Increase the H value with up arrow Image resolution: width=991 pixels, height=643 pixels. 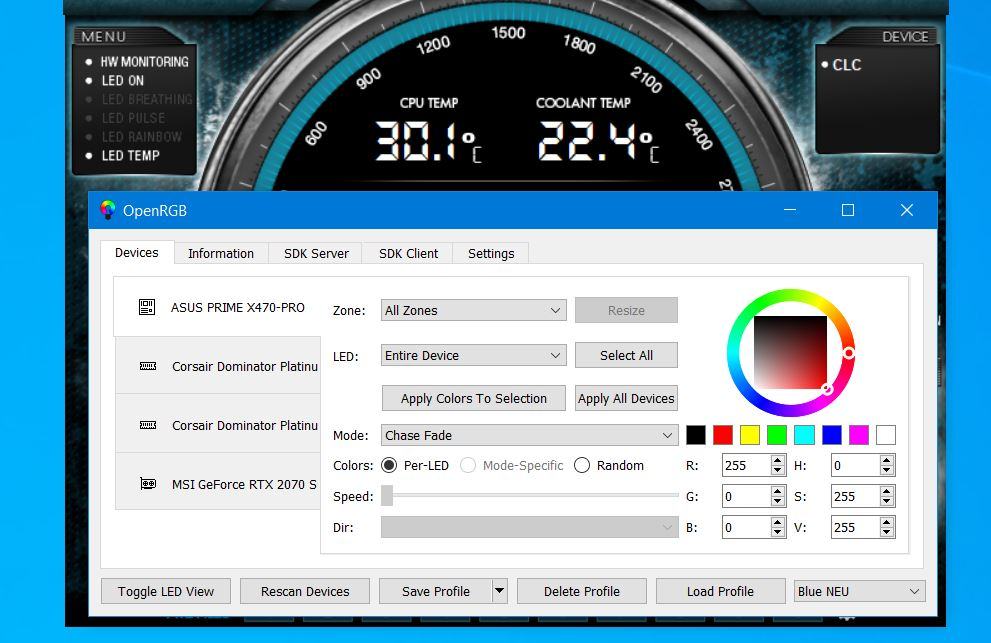(x=887, y=460)
